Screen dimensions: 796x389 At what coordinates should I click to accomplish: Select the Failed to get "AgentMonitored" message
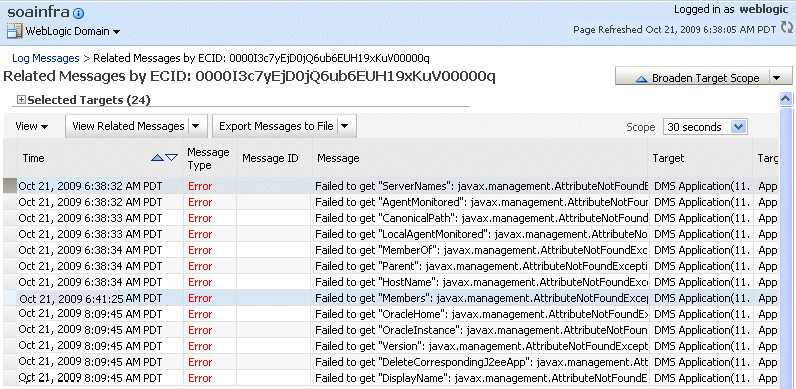pos(481,202)
